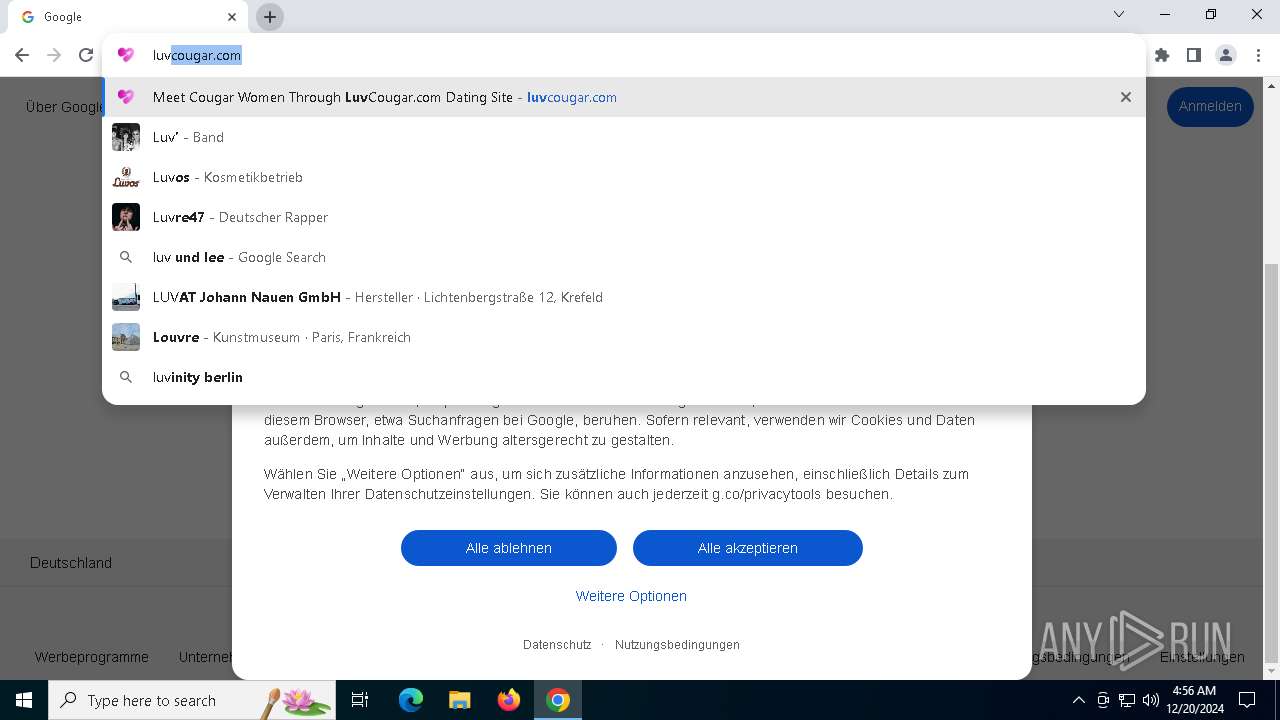
Task: Select the LUVAT Johann Nauen GmbH suggestion
Action: coord(624,297)
